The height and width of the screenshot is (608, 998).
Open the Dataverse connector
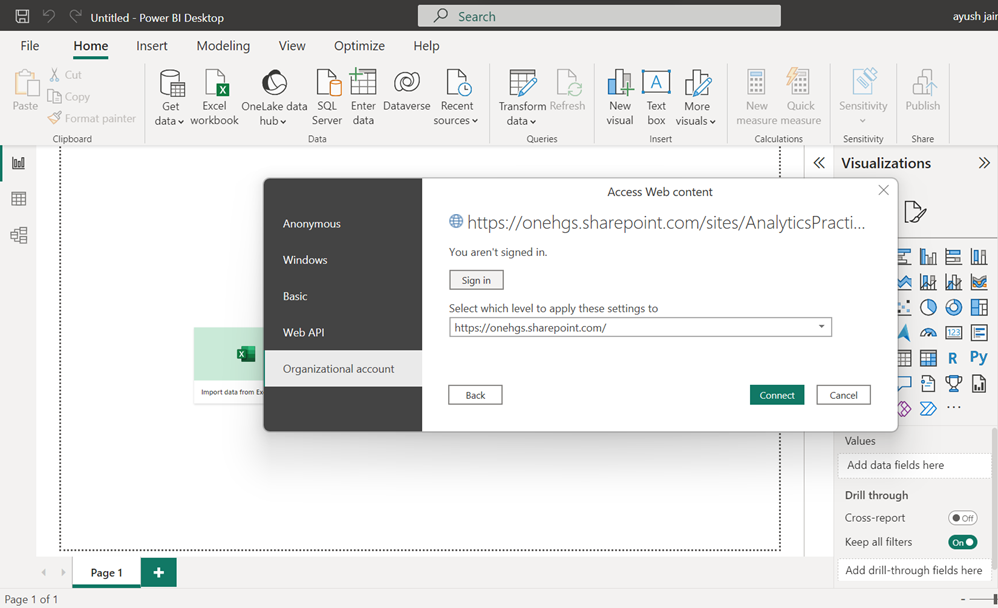point(407,90)
